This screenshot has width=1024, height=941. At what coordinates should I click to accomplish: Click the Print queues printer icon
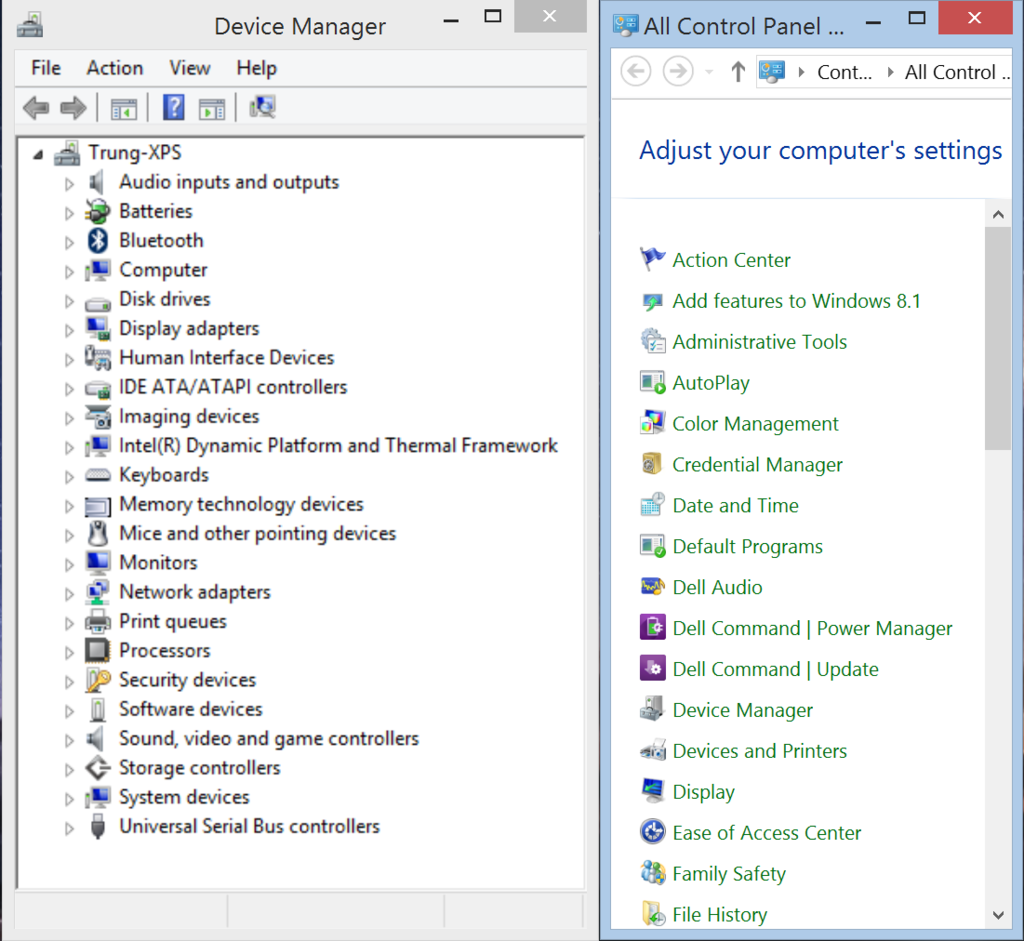coord(98,621)
